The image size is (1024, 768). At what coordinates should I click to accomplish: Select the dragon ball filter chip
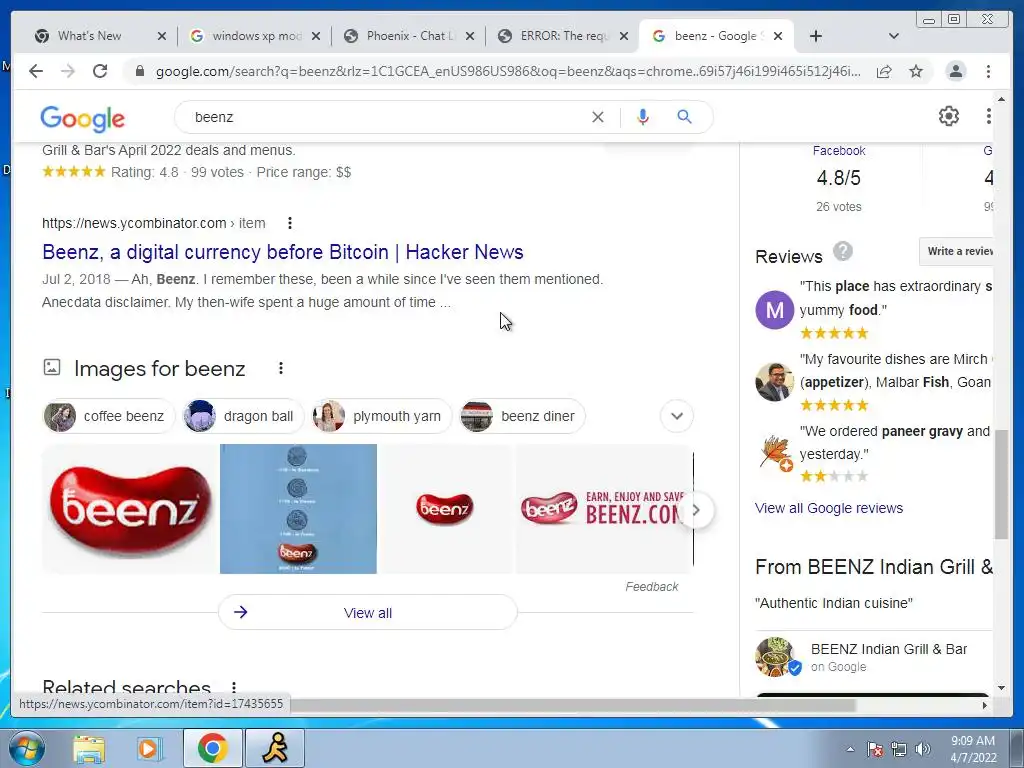tap(243, 416)
